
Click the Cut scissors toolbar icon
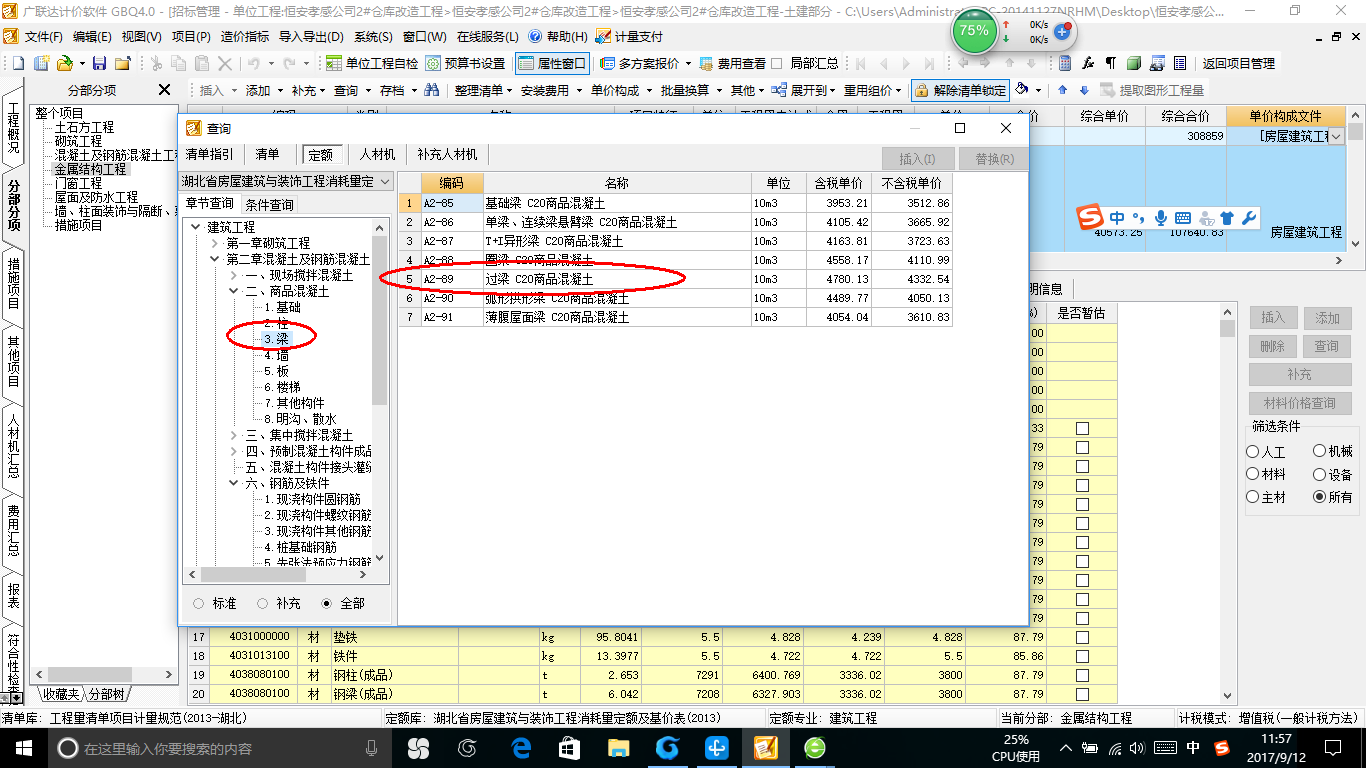point(156,63)
